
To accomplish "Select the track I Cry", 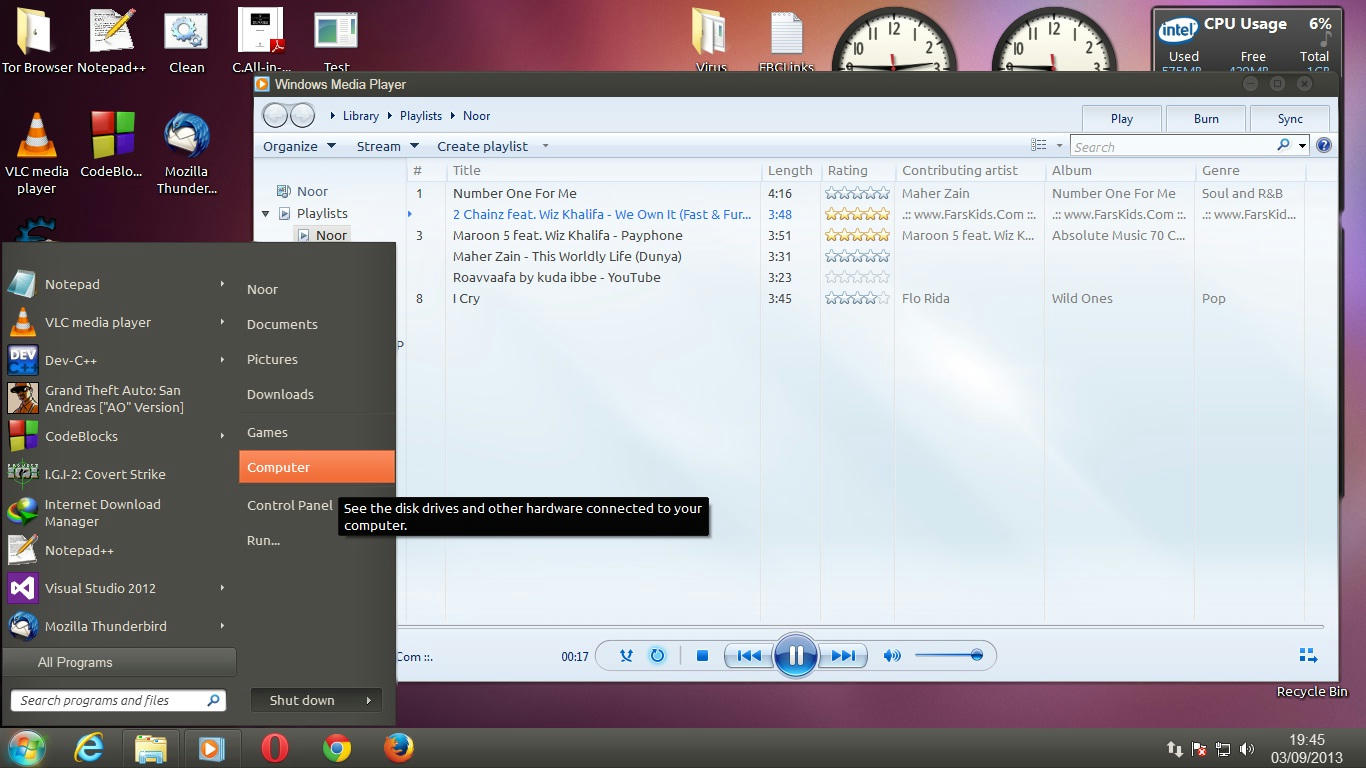I will click(x=467, y=298).
